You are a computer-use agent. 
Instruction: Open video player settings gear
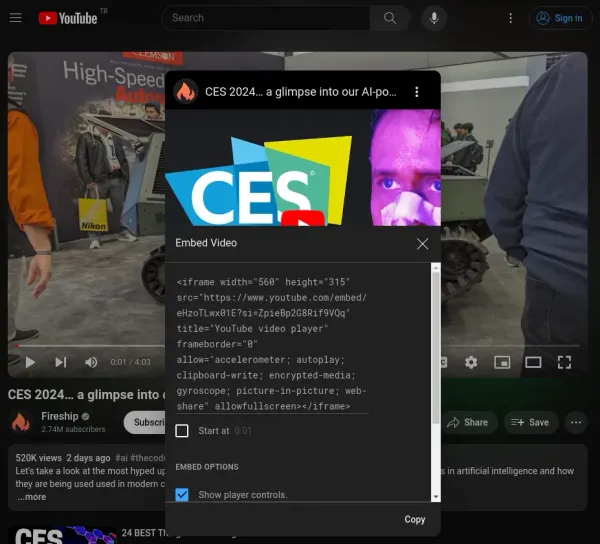471,362
